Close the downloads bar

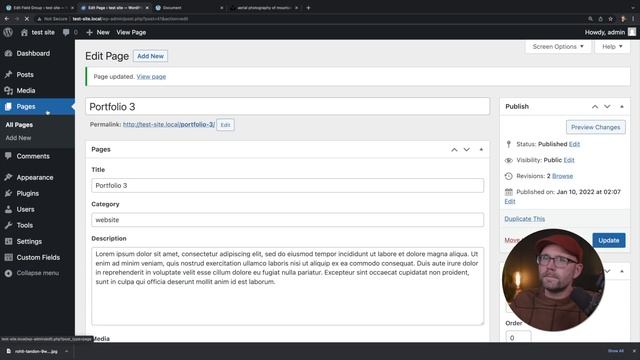[634, 351]
